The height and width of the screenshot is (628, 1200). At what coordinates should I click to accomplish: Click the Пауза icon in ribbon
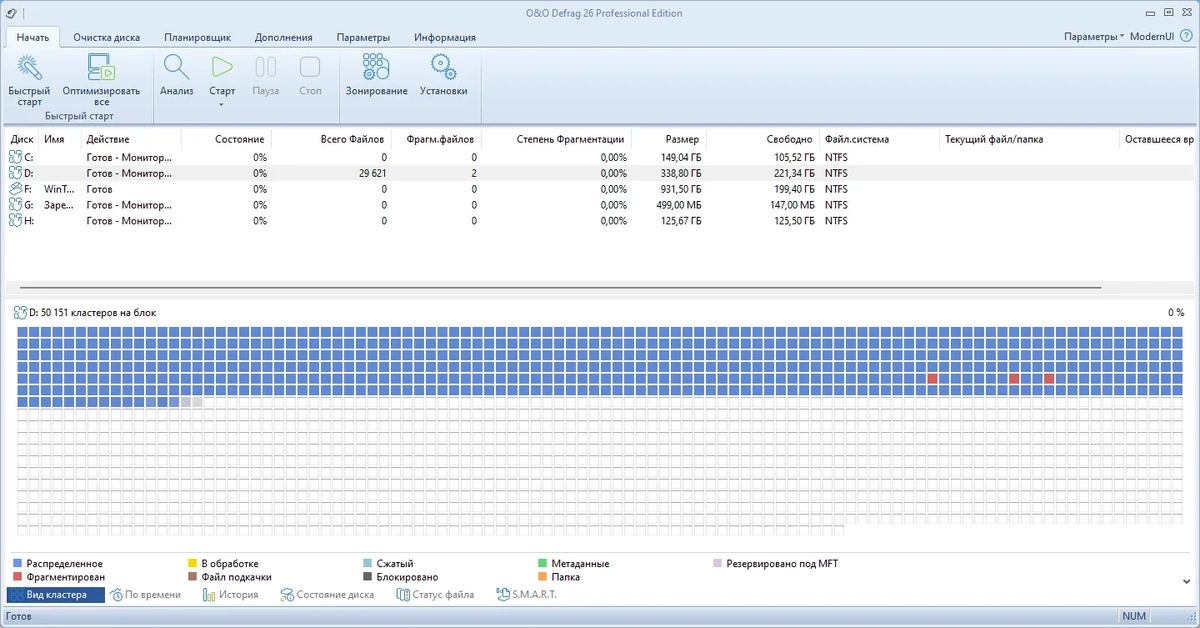coord(266,67)
